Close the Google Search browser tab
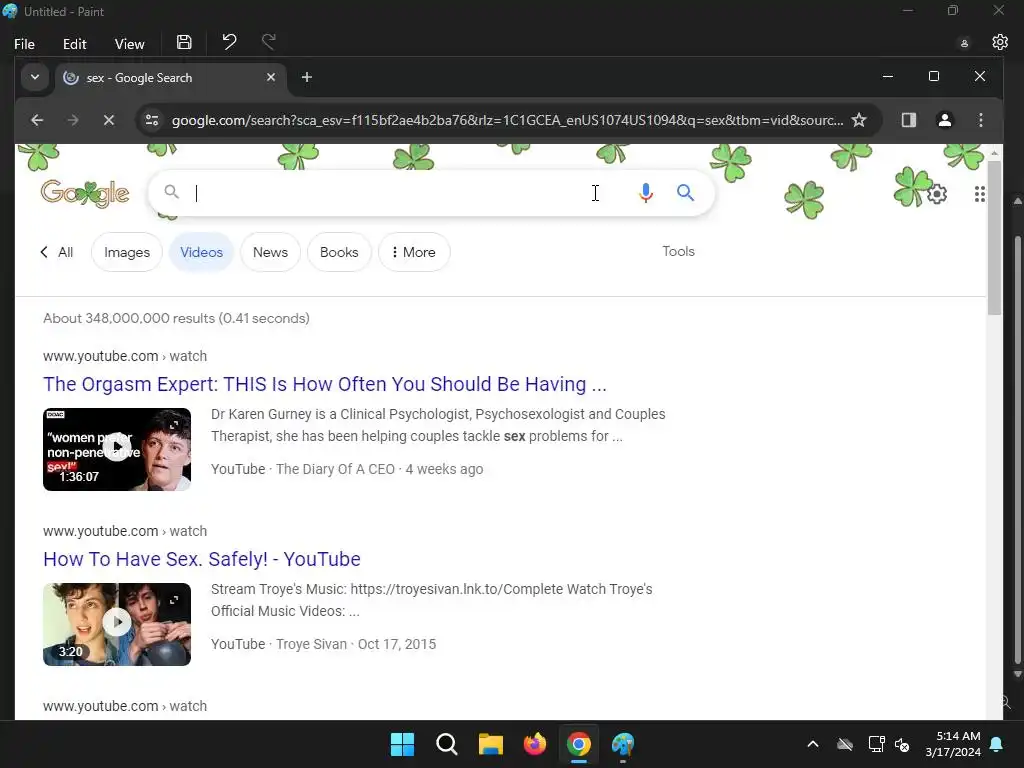 [270, 77]
